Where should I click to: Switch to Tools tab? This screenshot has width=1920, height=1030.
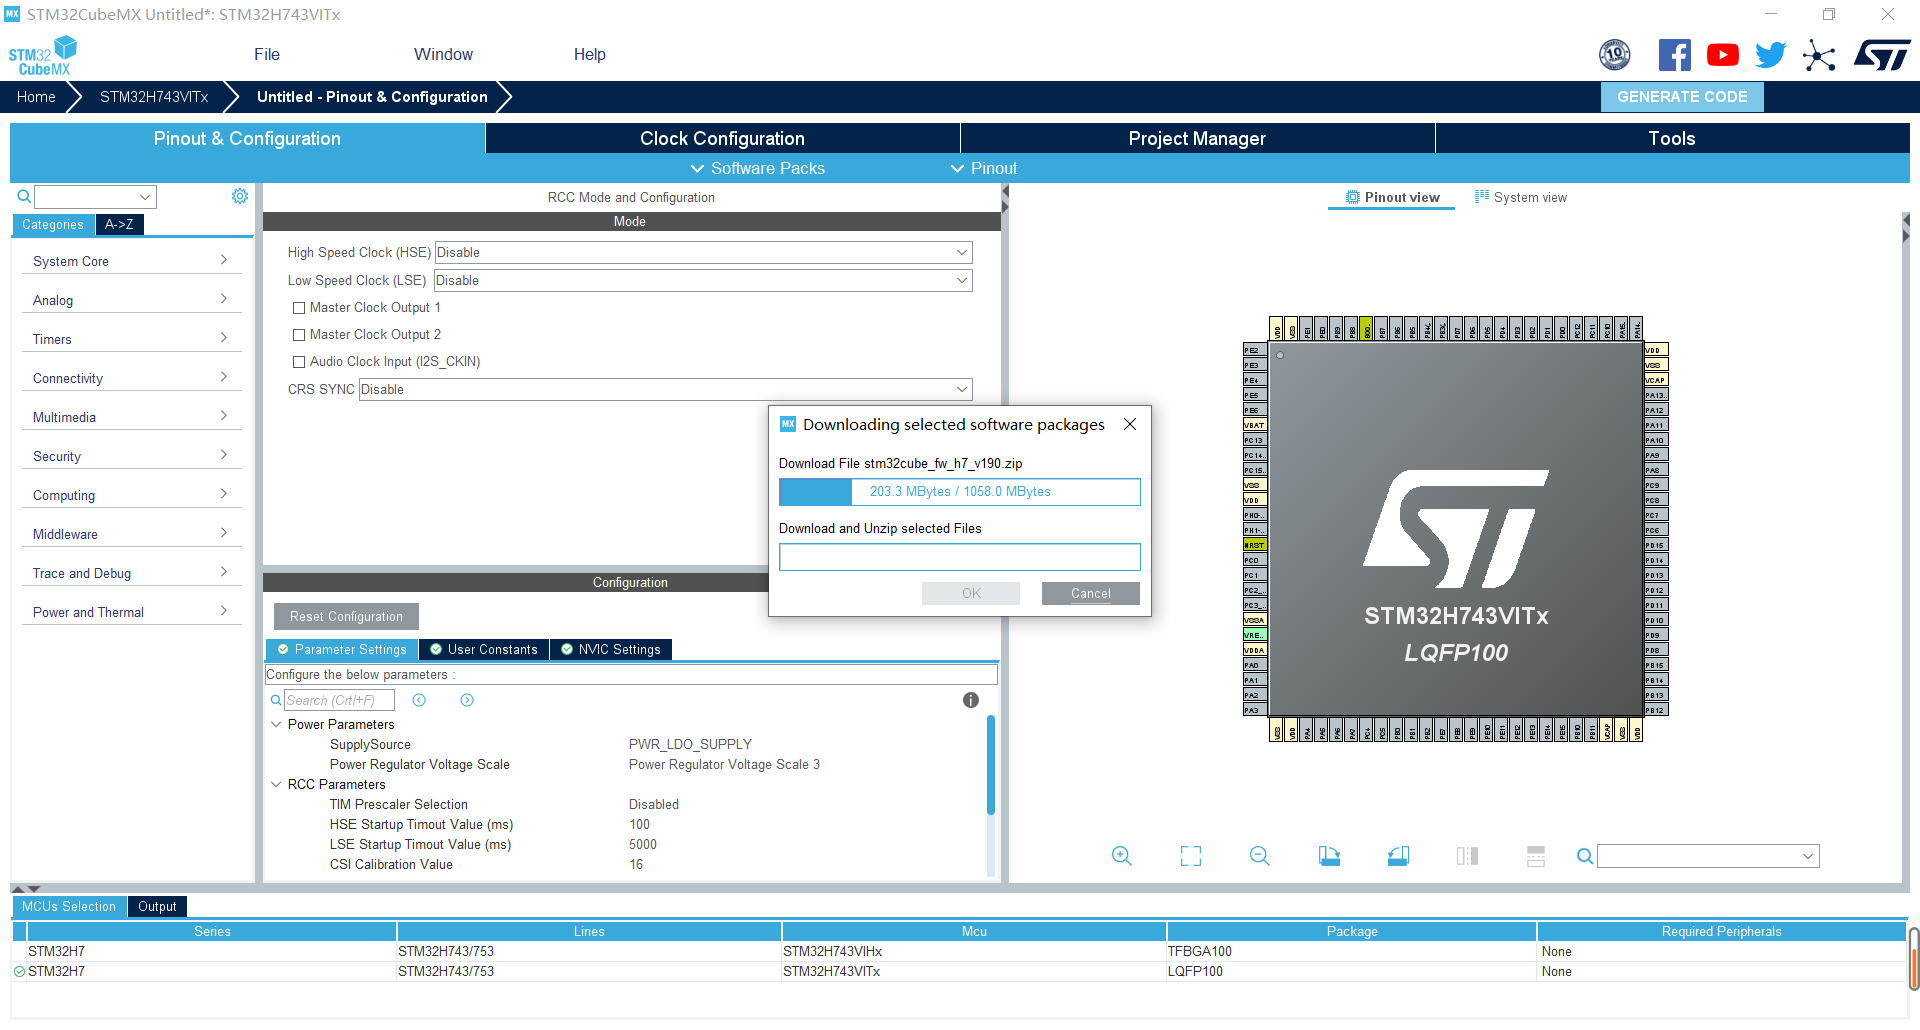[1672, 138]
